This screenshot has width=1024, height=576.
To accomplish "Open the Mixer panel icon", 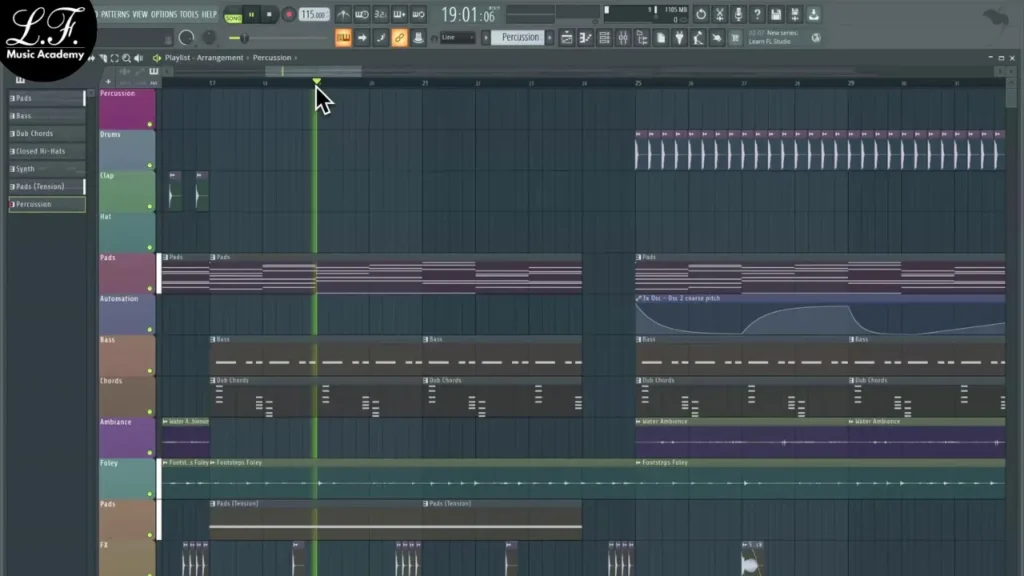I will pyautogui.click(x=623, y=38).
